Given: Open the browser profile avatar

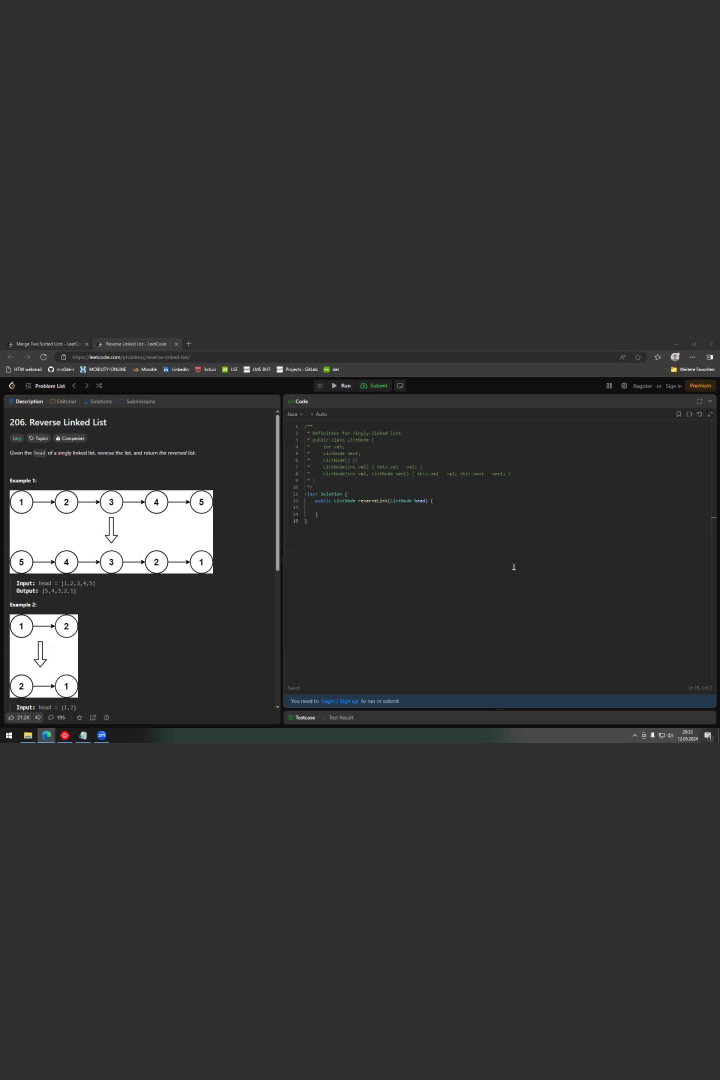Looking at the screenshot, I should [675, 357].
